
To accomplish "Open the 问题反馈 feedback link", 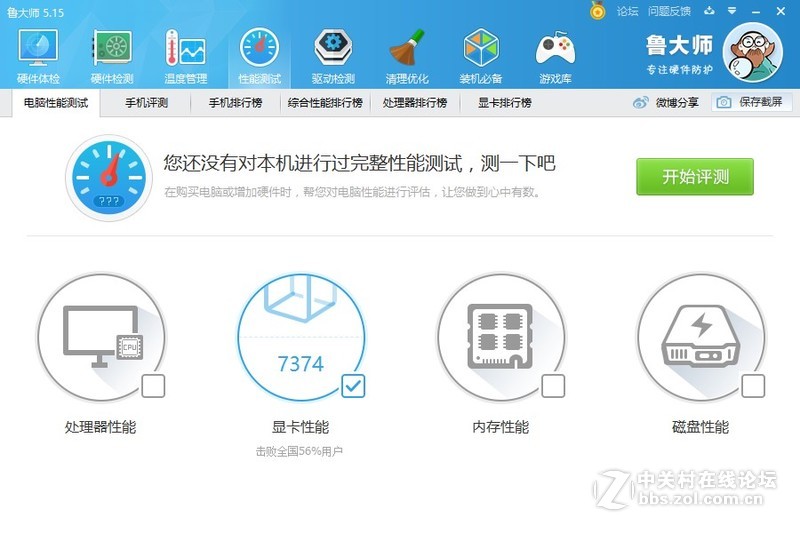I will coord(669,11).
